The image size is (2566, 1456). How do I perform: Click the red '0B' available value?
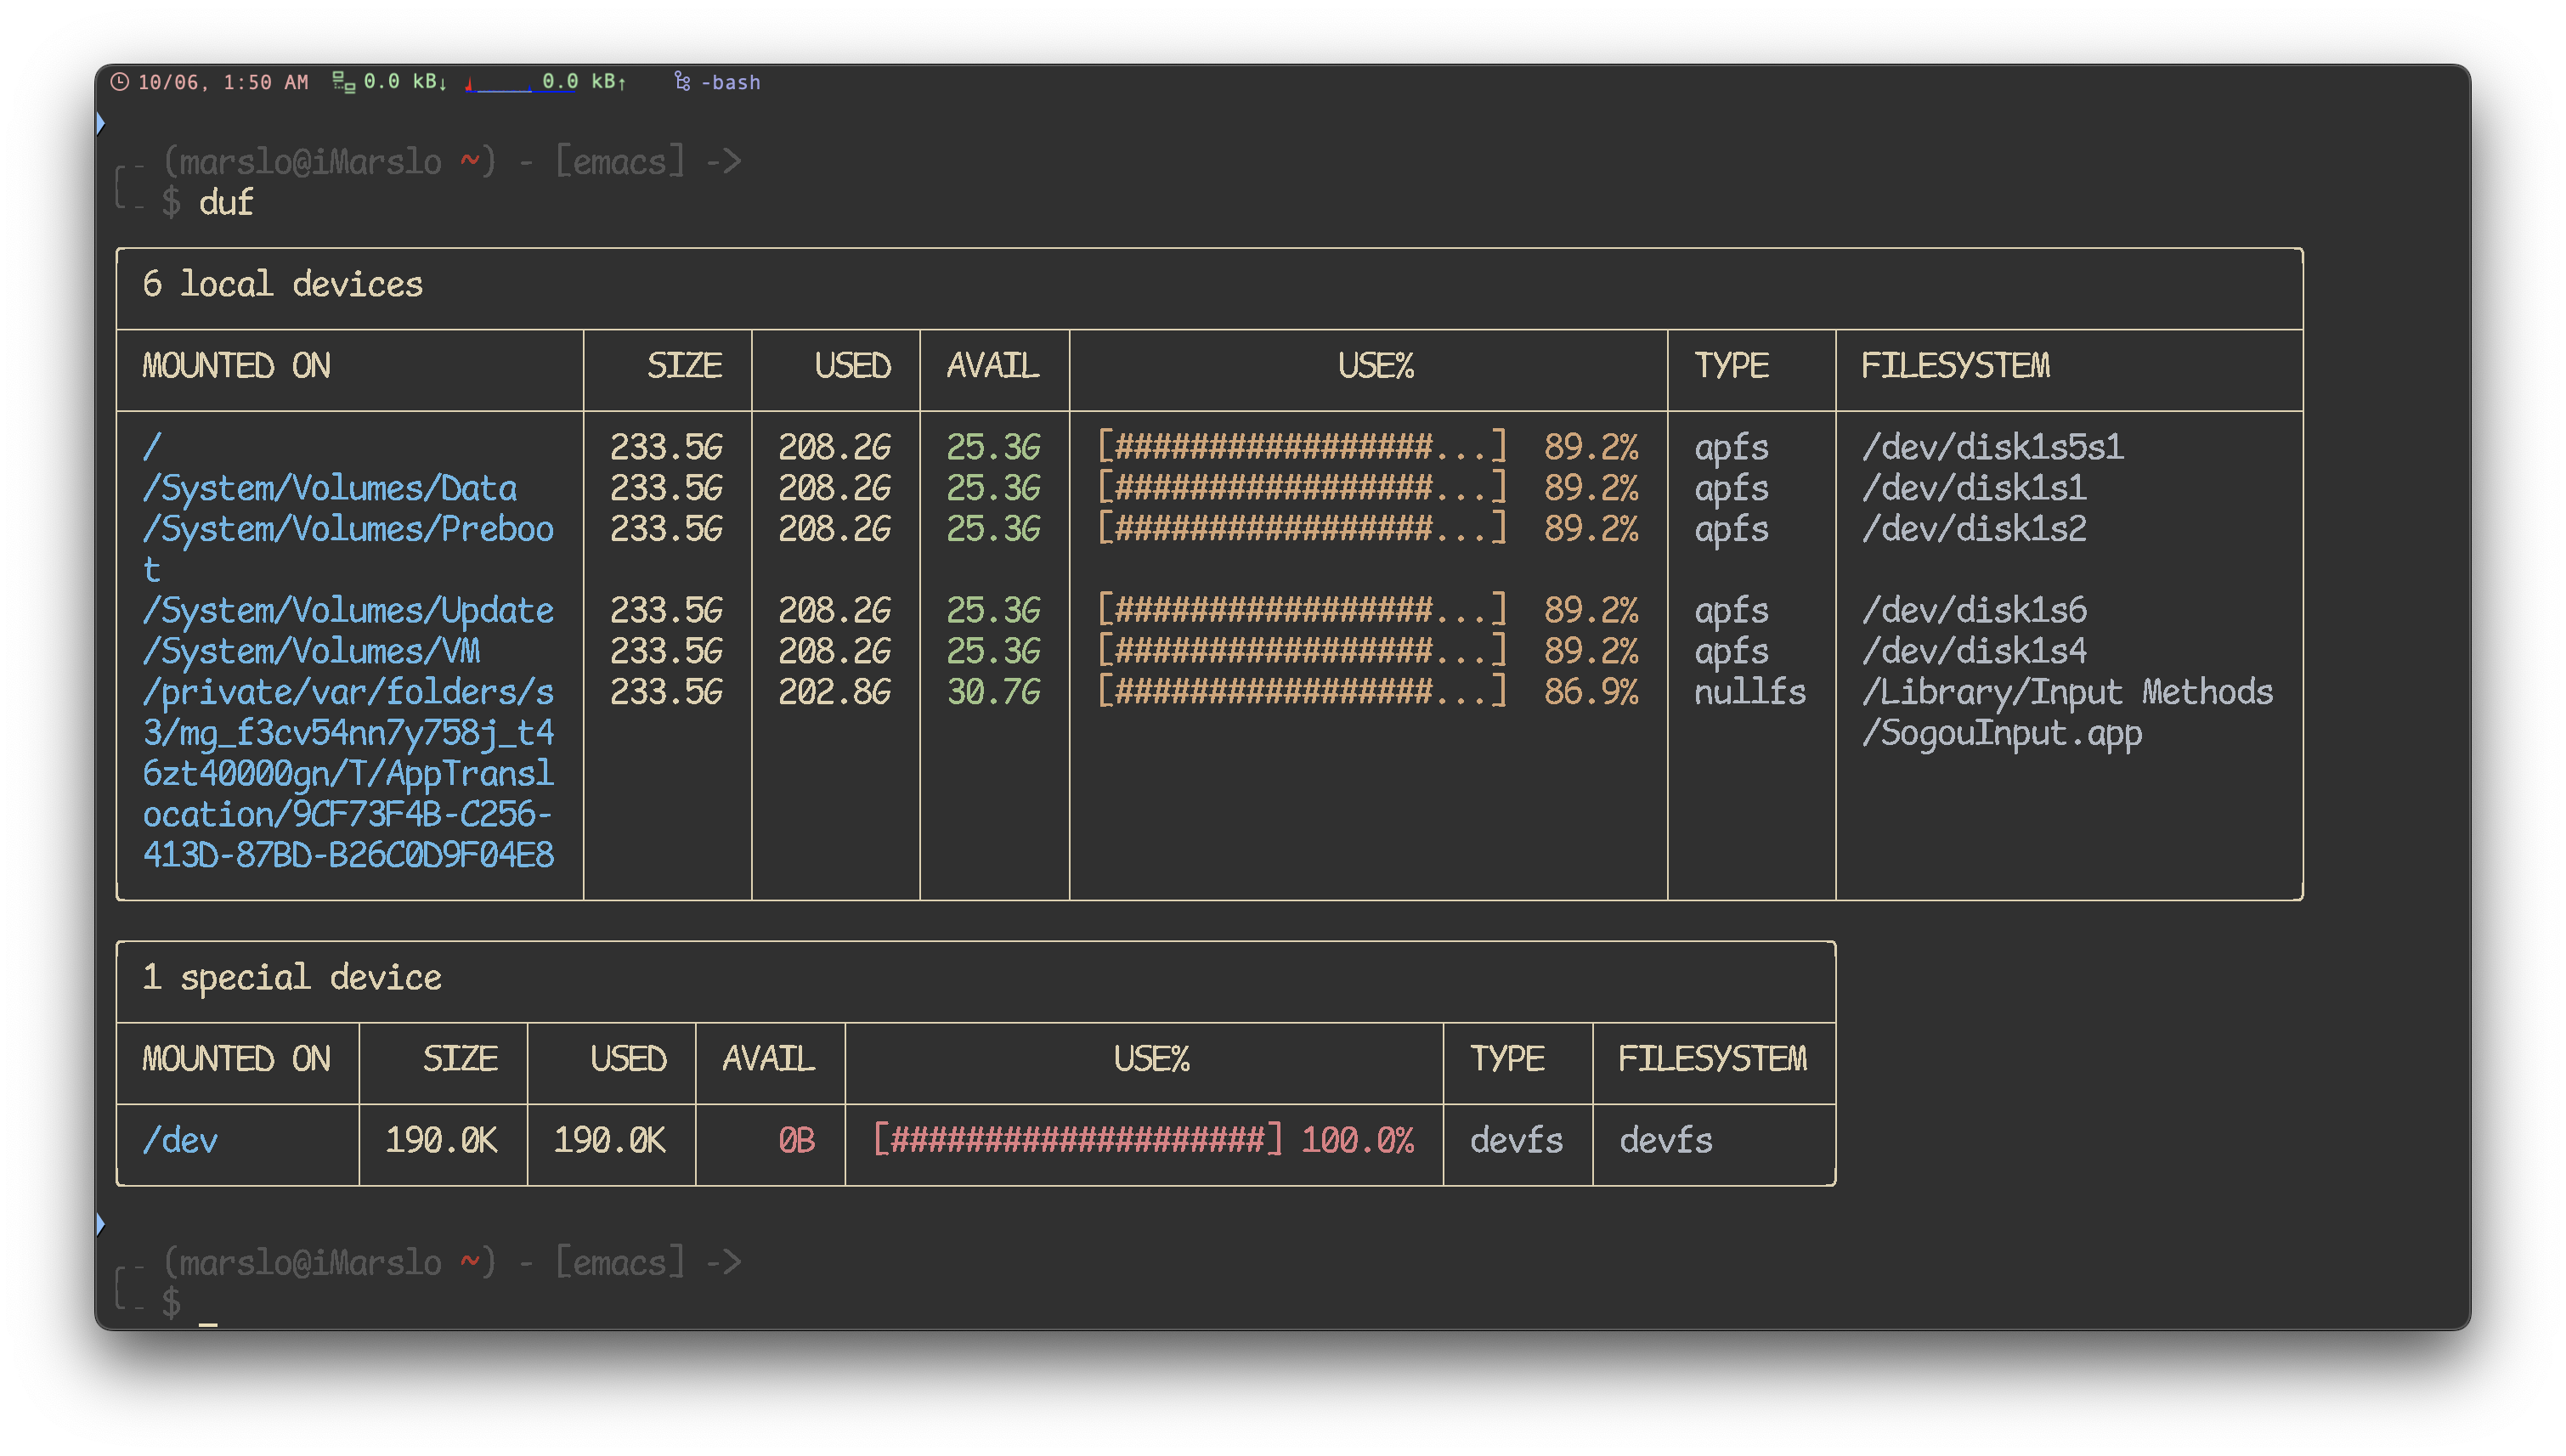pos(797,1140)
